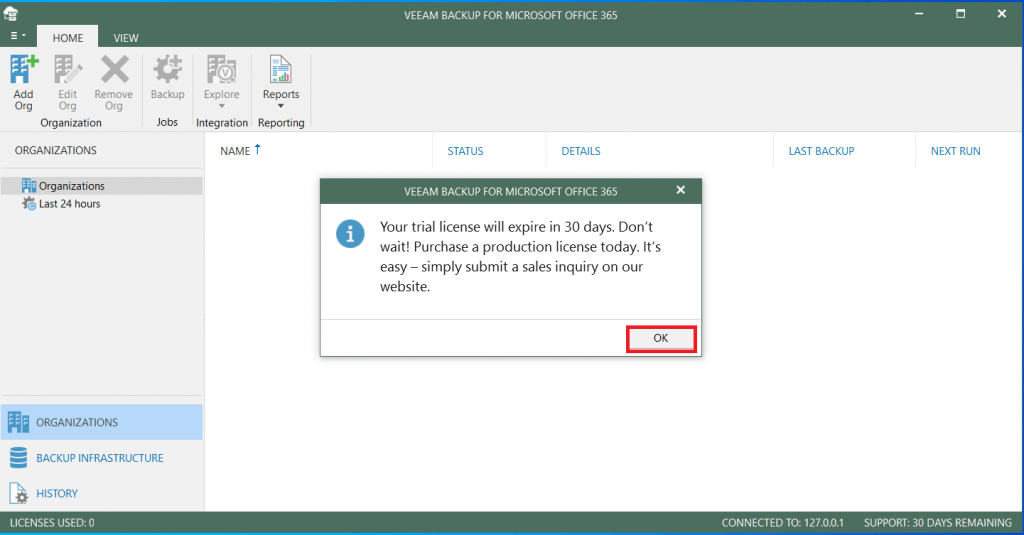Close the trial license dialog with X
This screenshot has width=1024, height=535.
pos(681,190)
